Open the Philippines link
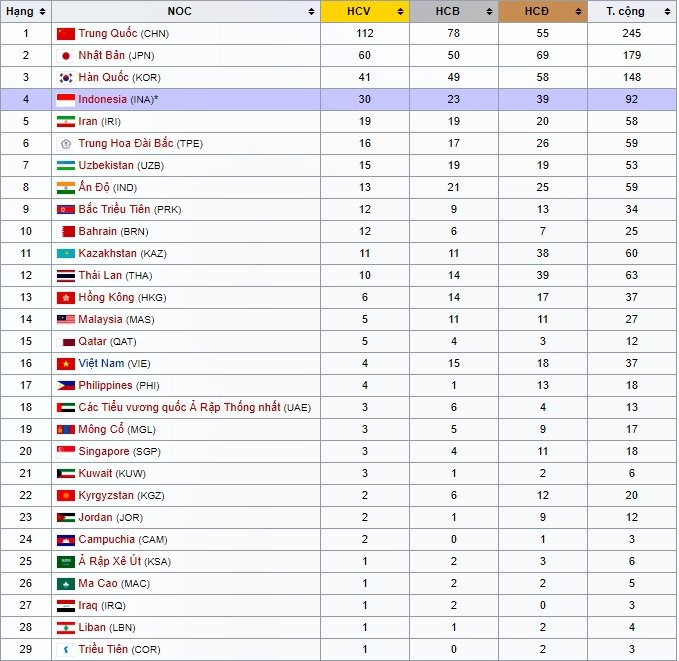 pyautogui.click(x=105, y=386)
